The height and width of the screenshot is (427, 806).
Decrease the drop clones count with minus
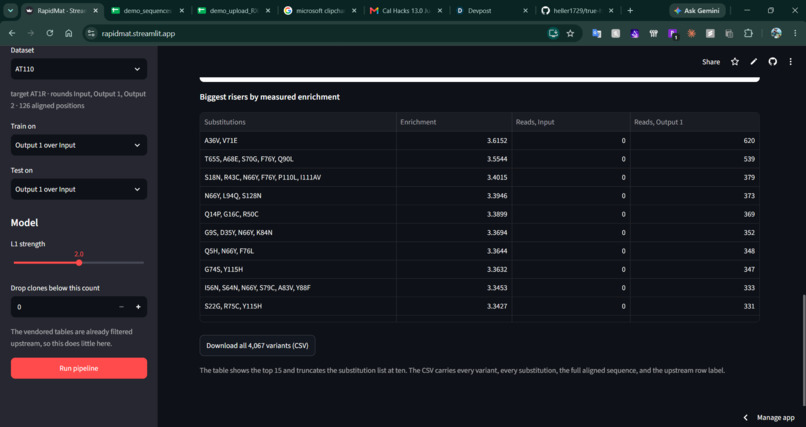pos(121,307)
